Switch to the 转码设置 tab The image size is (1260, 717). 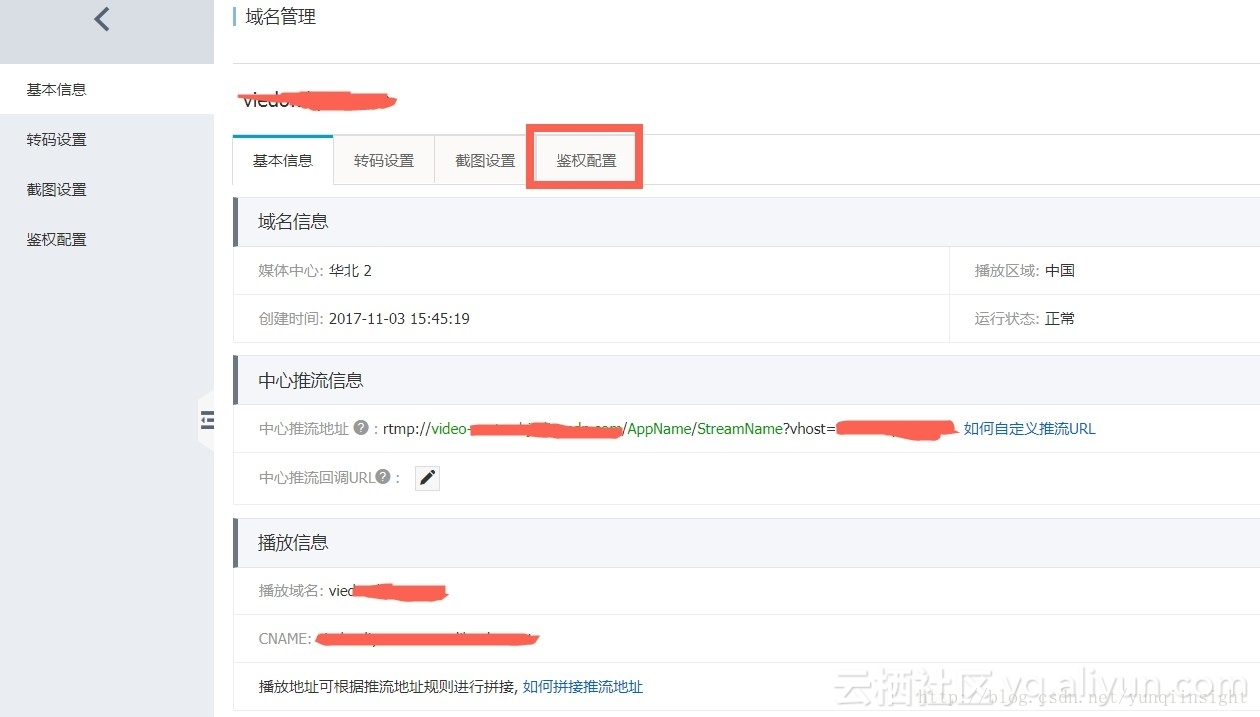click(383, 158)
